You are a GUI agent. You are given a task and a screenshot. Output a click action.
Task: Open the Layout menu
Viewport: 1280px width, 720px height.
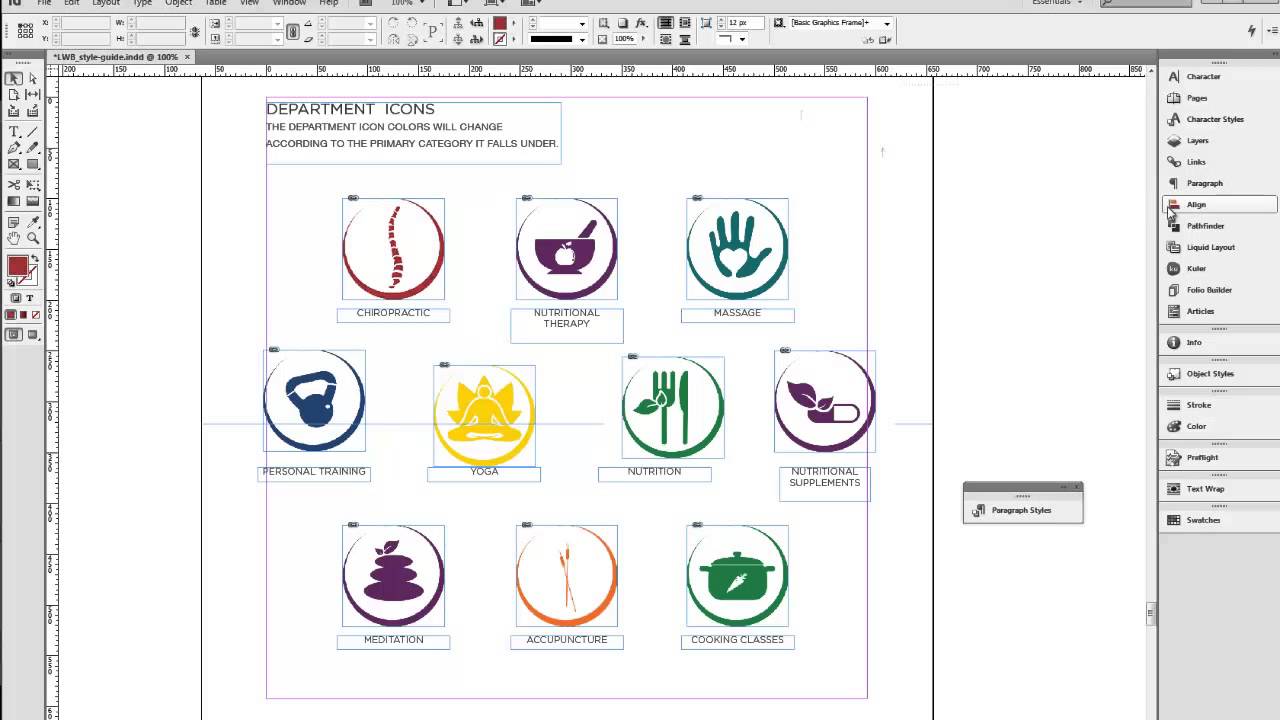click(x=106, y=2)
